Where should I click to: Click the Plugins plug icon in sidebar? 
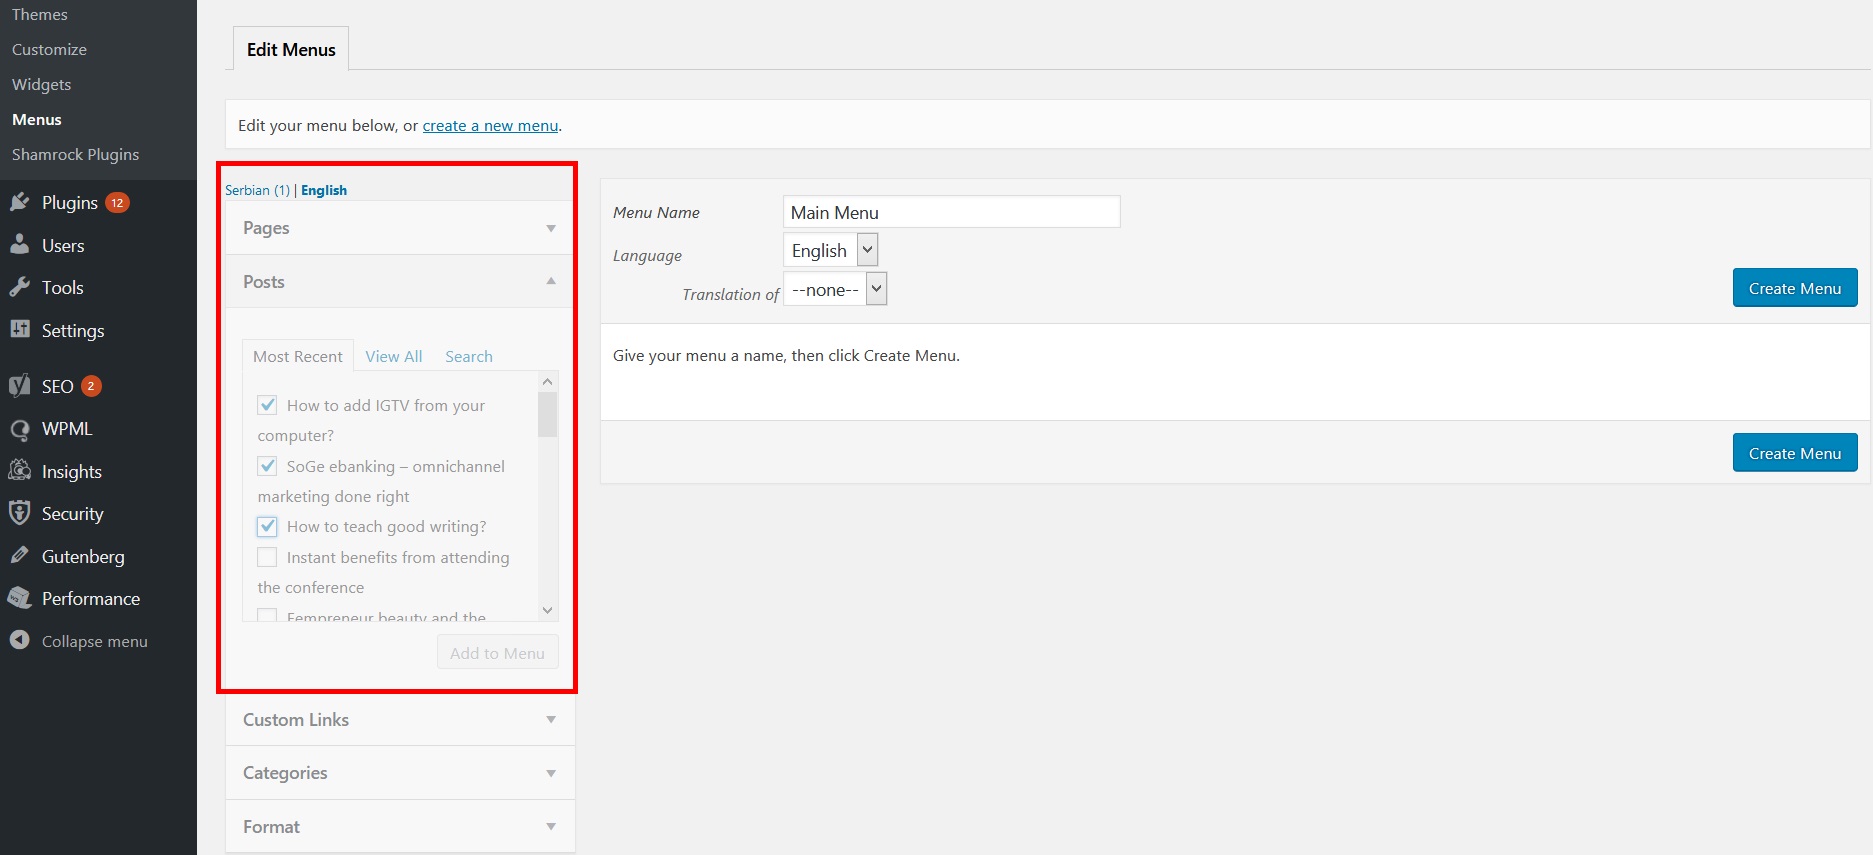pos(19,203)
